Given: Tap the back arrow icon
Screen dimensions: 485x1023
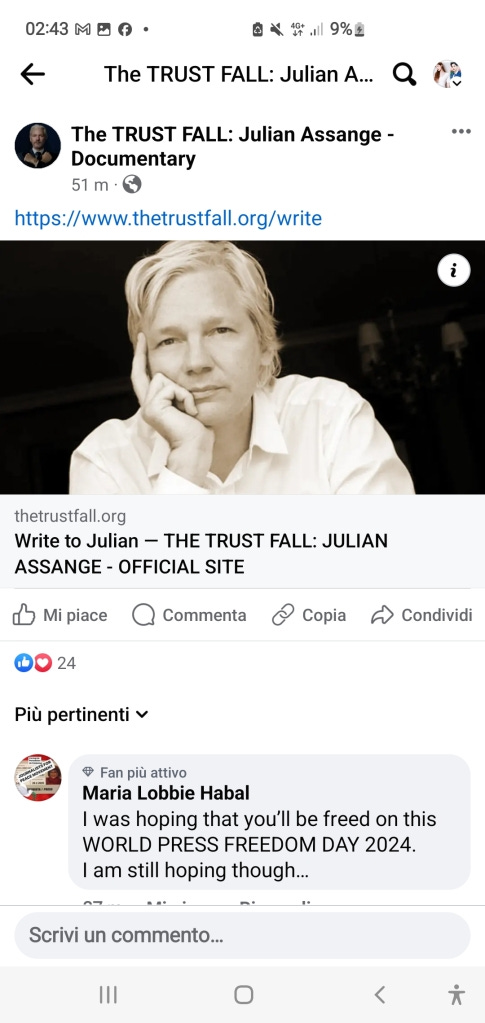Looking at the screenshot, I should pyautogui.click(x=32, y=74).
